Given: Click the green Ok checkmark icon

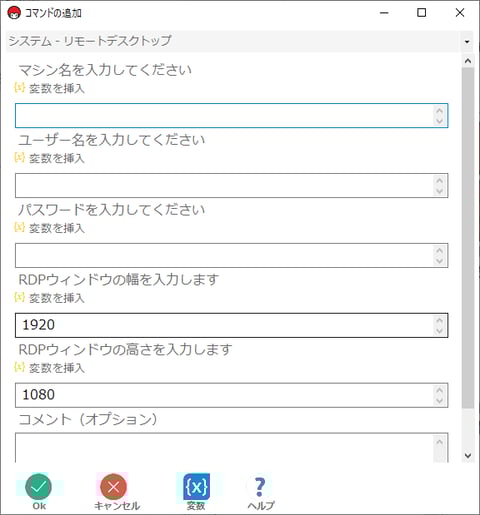Looking at the screenshot, I should [x=38, y=487].
